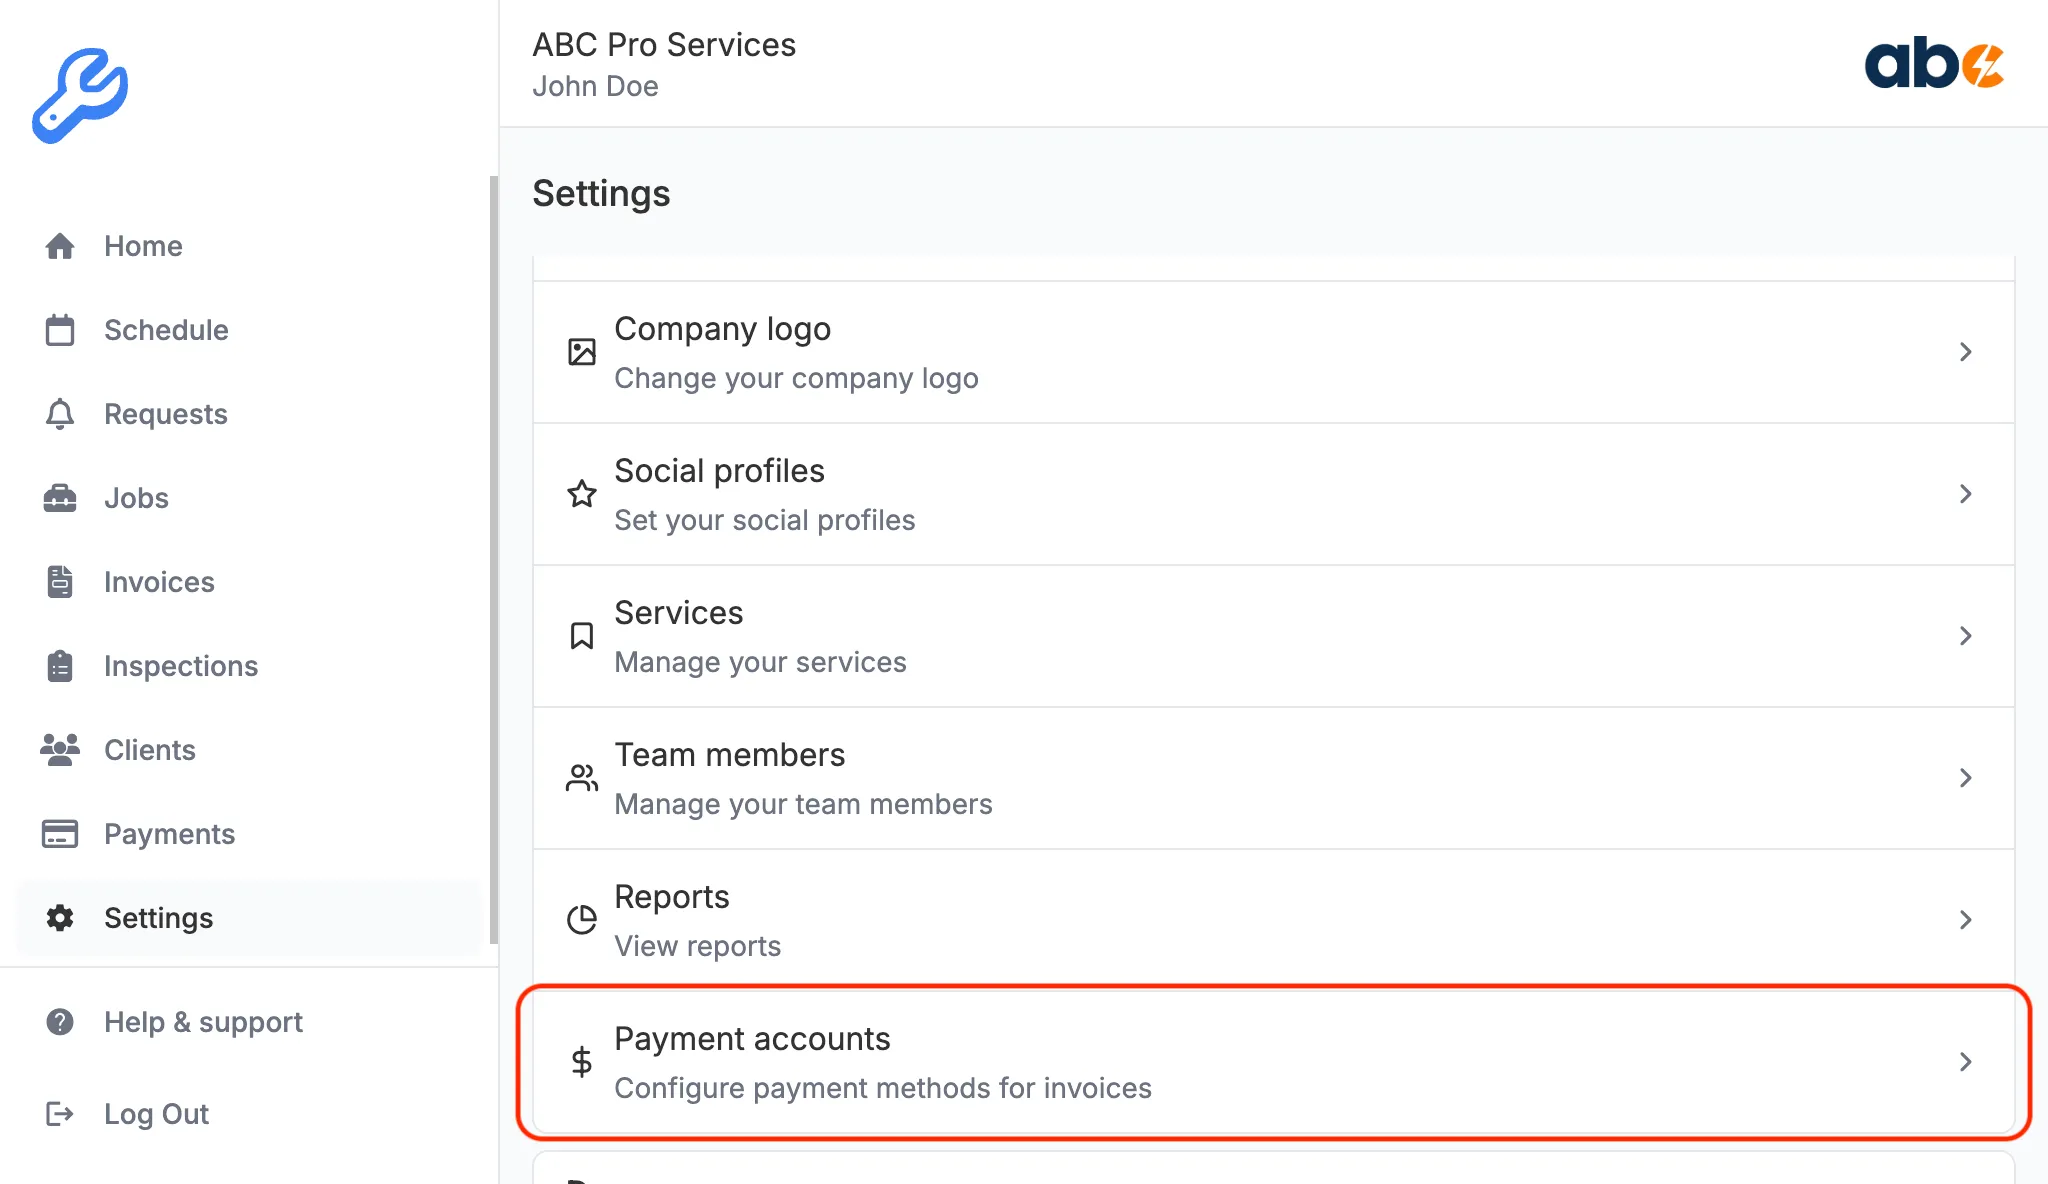Select the Payments card icon

60,834
